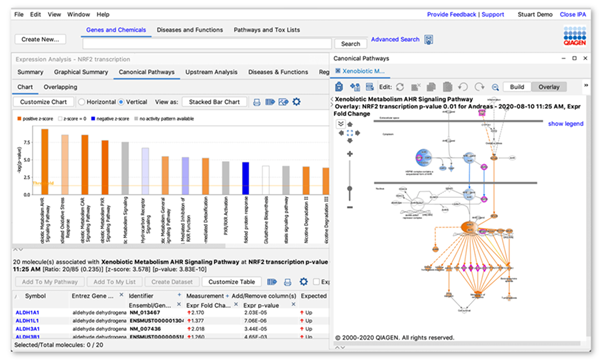Open the Window menu
This screenshot has width=600, height=360.
pyautogui.click(x=78, y=15)
